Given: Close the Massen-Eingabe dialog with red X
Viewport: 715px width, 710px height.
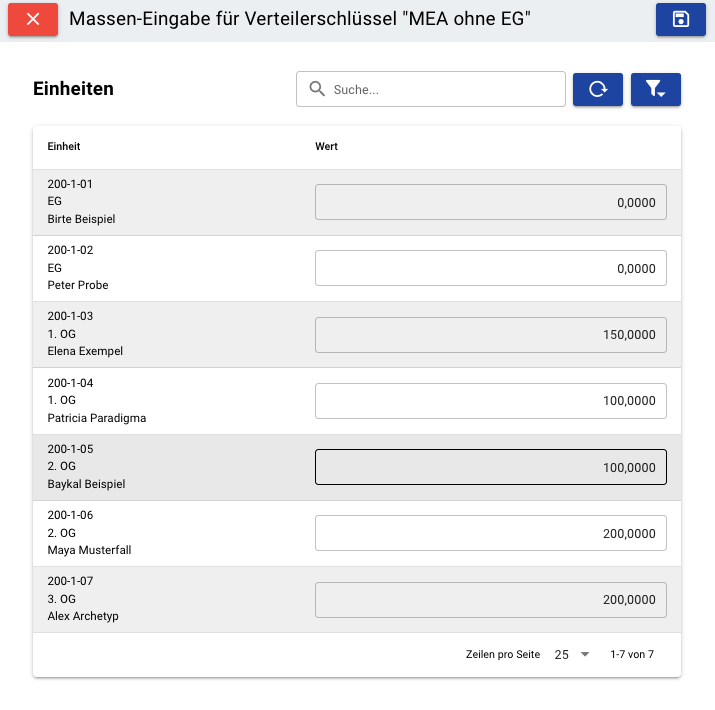Looking at the screenshot, I should pyautogui.click(x=33, y=19).
